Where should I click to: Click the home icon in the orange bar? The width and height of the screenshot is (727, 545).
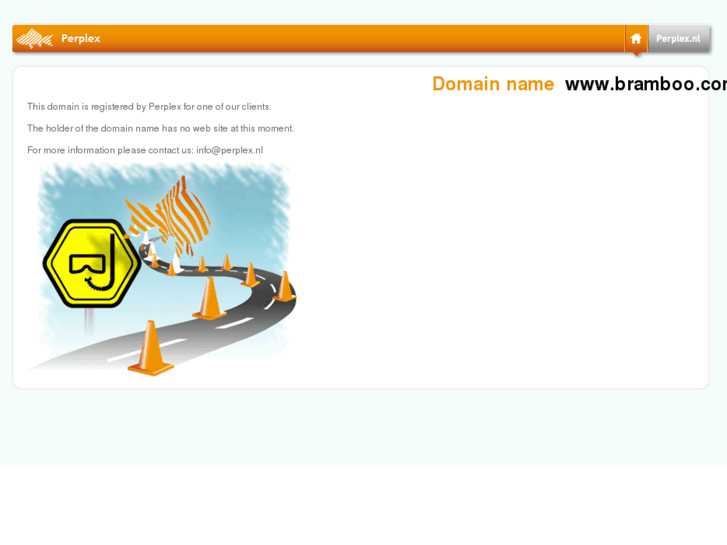click(636, 38)
